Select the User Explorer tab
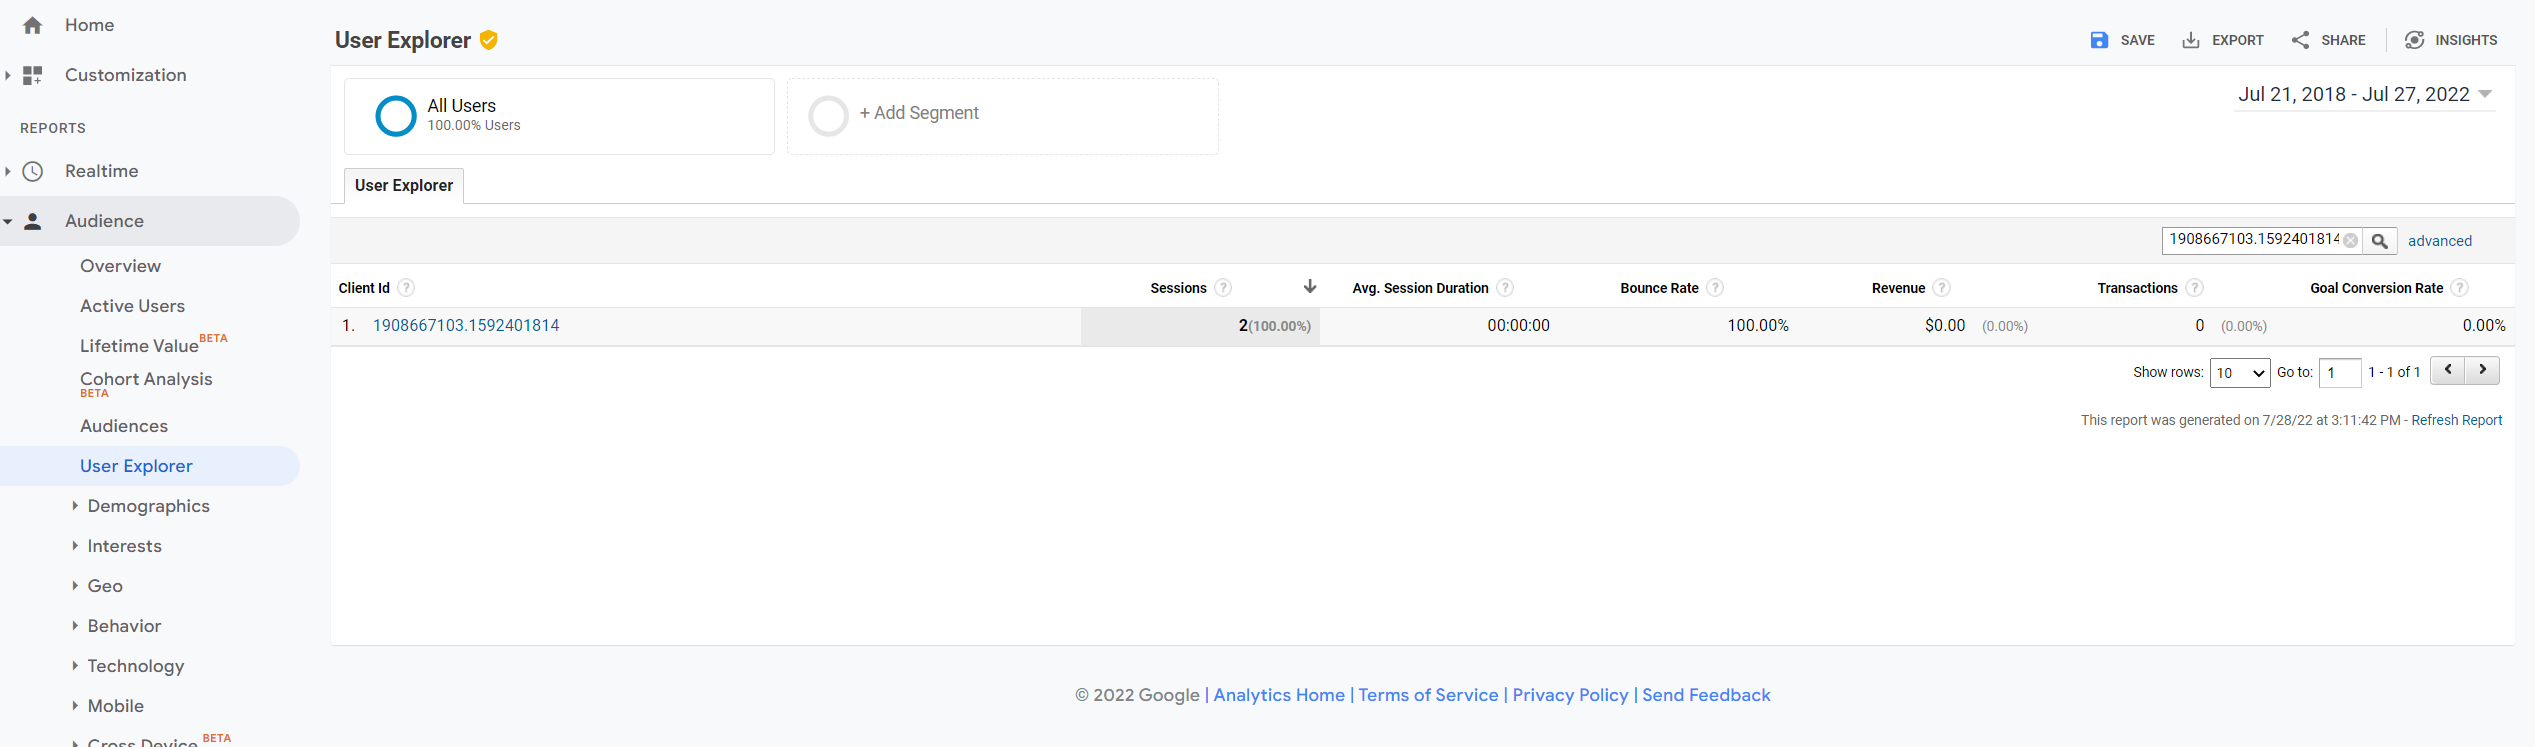2535x747 pixels. 404,186
